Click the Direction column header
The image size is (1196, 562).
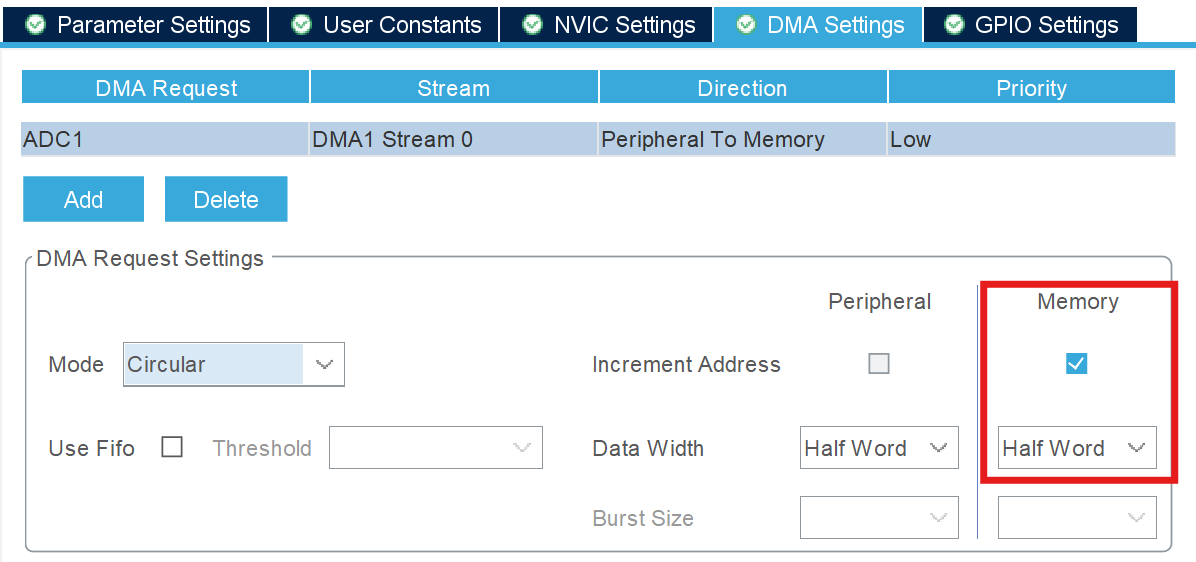(742, 87)
